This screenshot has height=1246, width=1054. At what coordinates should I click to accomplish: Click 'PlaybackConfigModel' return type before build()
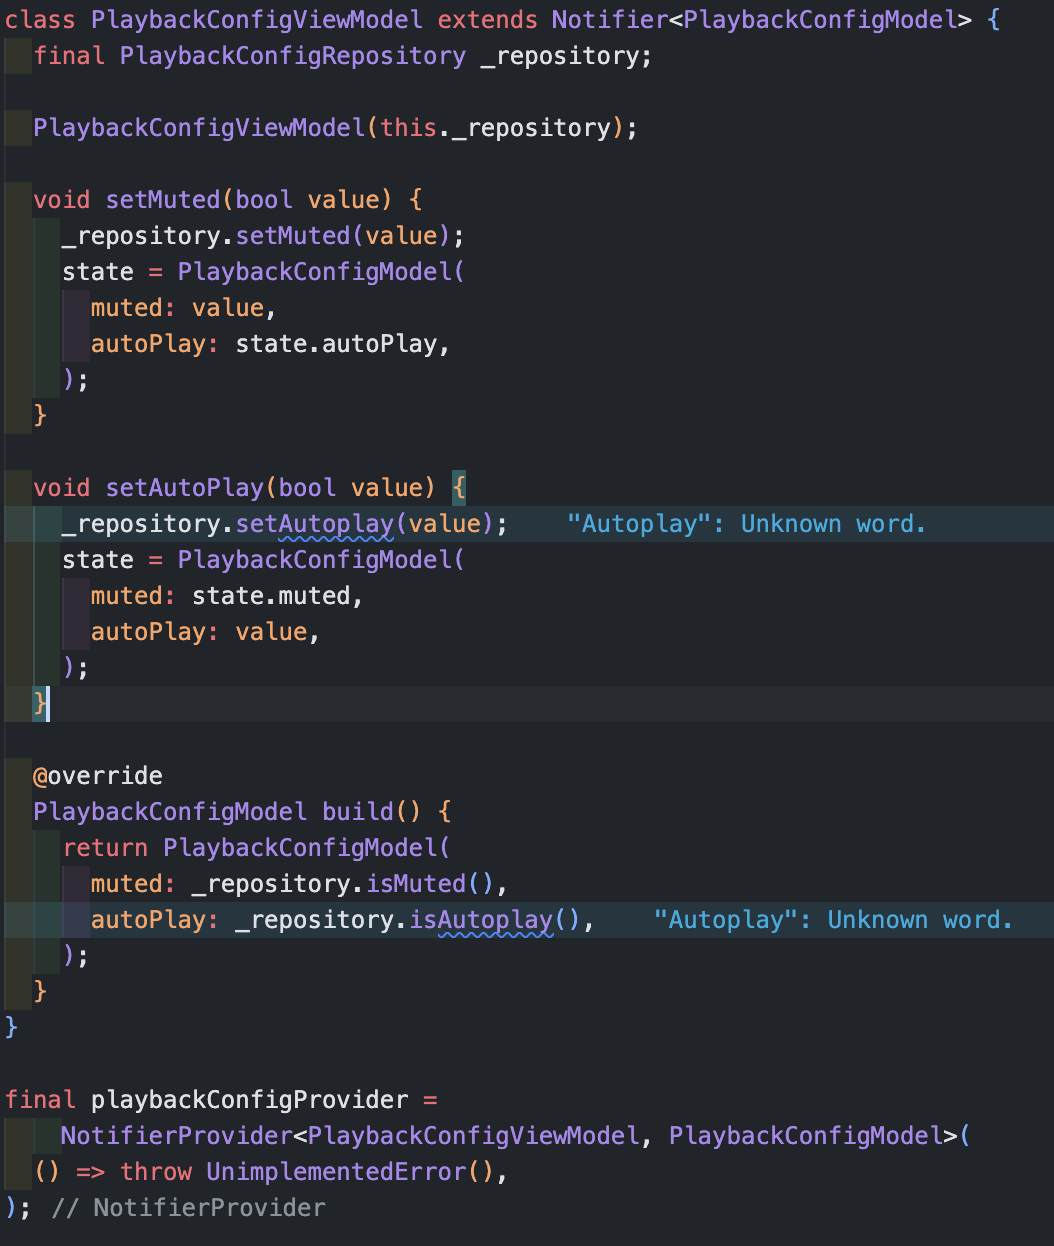[170, 811]
